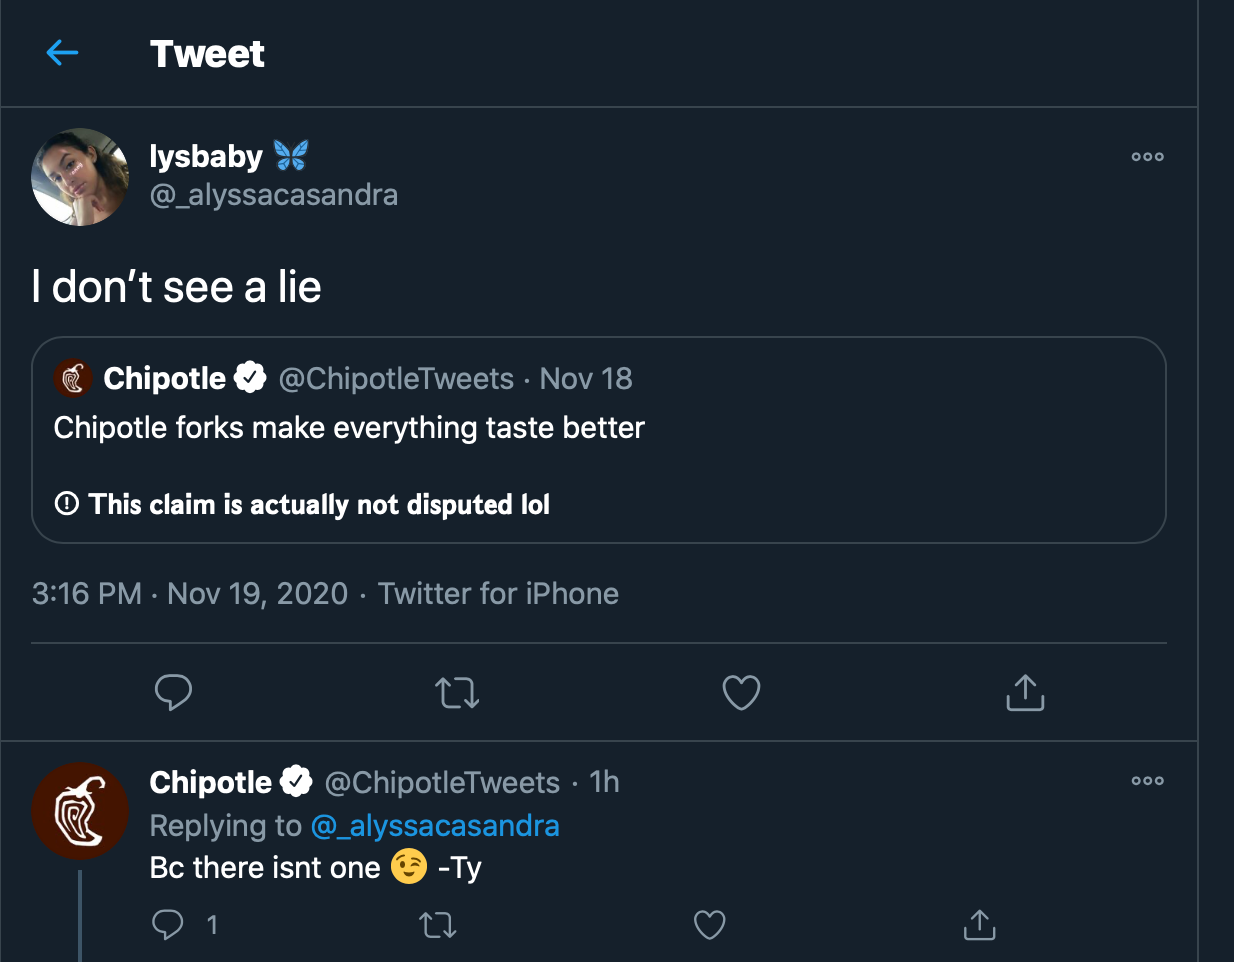This screenshot has height=962, width=1234.
Task: Click Twitter for iPhone source link
Action: click(x=498, y=594)
